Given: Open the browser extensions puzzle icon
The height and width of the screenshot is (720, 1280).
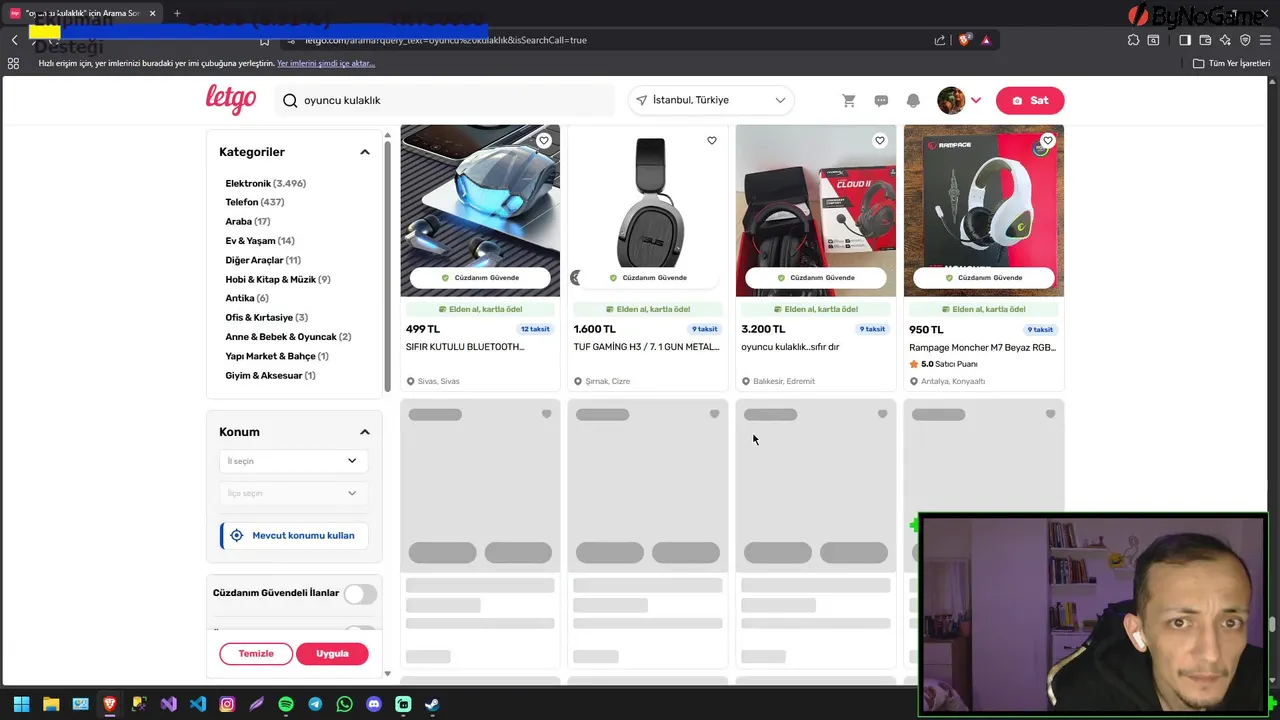Looking at the screenshot, I should [x=1133, y=40].
